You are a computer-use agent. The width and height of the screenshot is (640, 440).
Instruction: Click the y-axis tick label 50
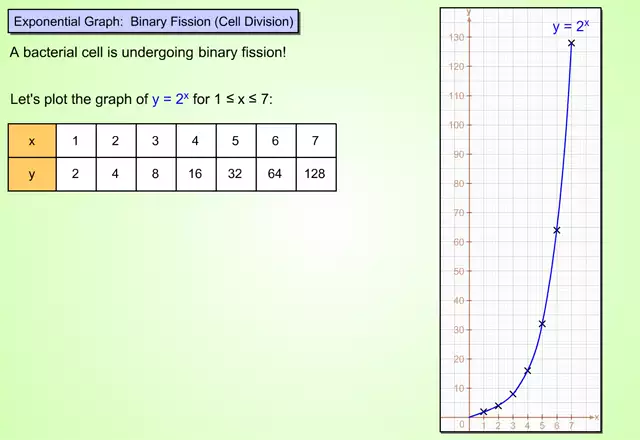(x=459, y=271)
